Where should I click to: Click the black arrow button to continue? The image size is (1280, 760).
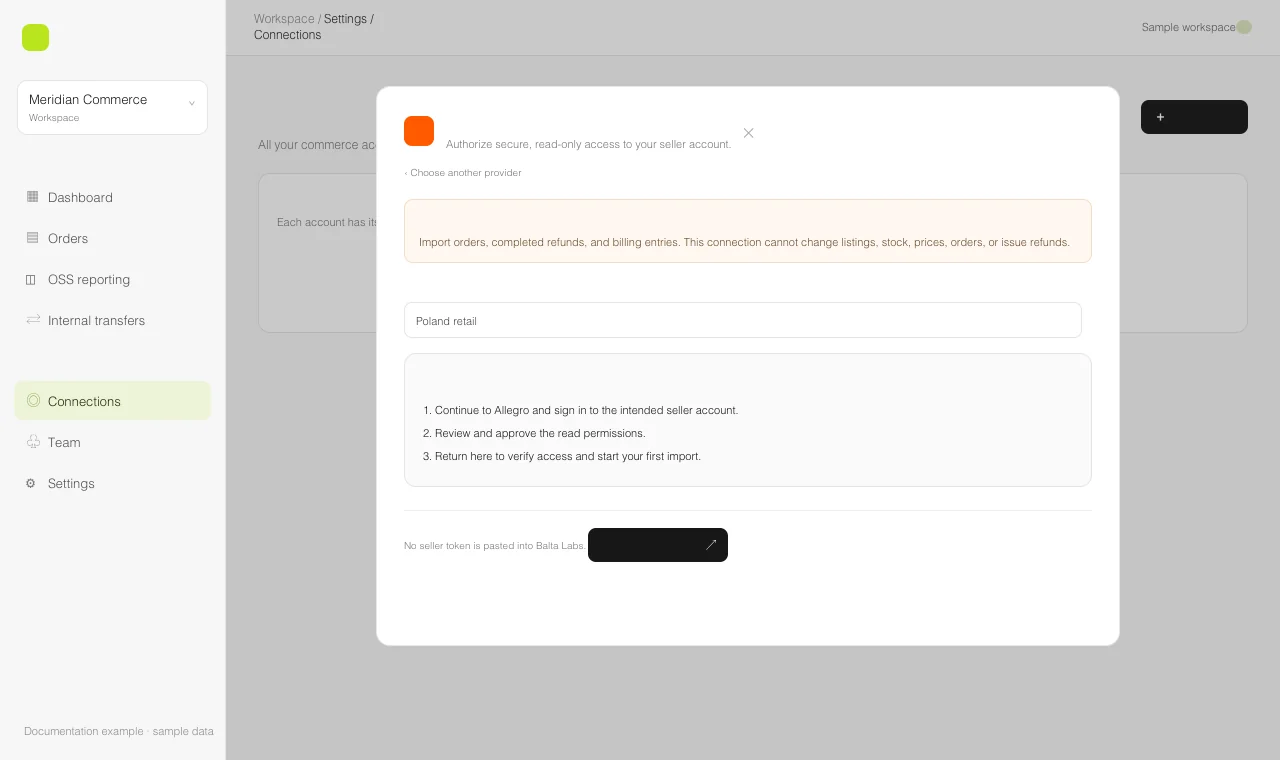[x=658, y=545]
